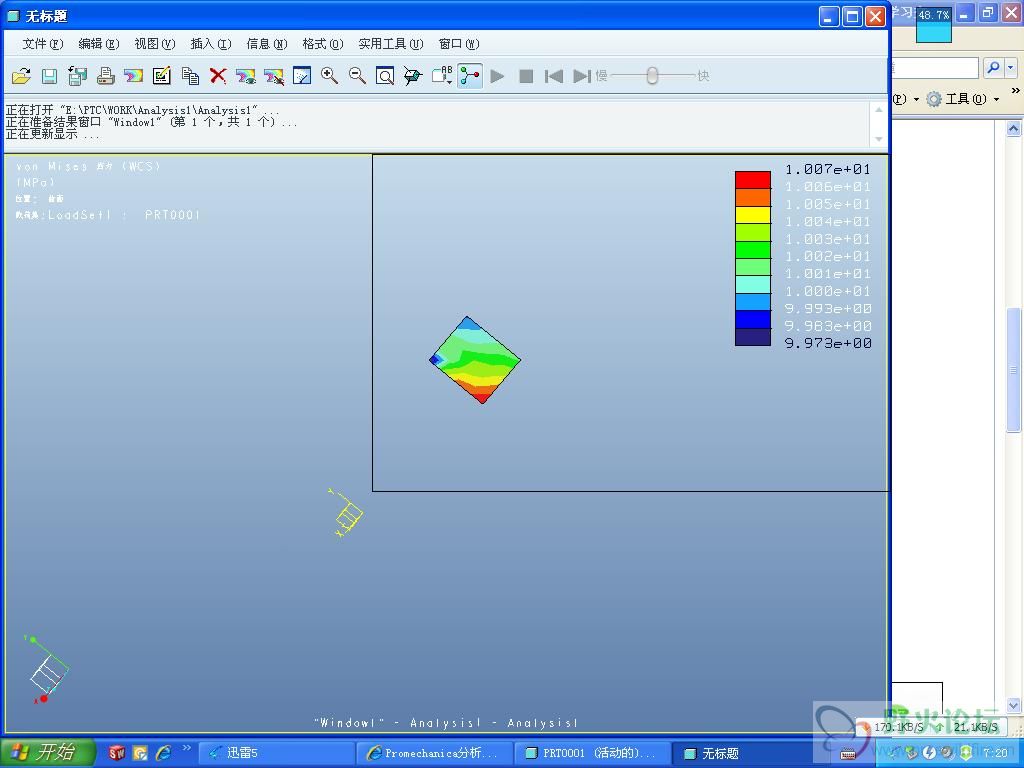Click the print icon in toolbar
The image size is (1024, 768).
105,76
